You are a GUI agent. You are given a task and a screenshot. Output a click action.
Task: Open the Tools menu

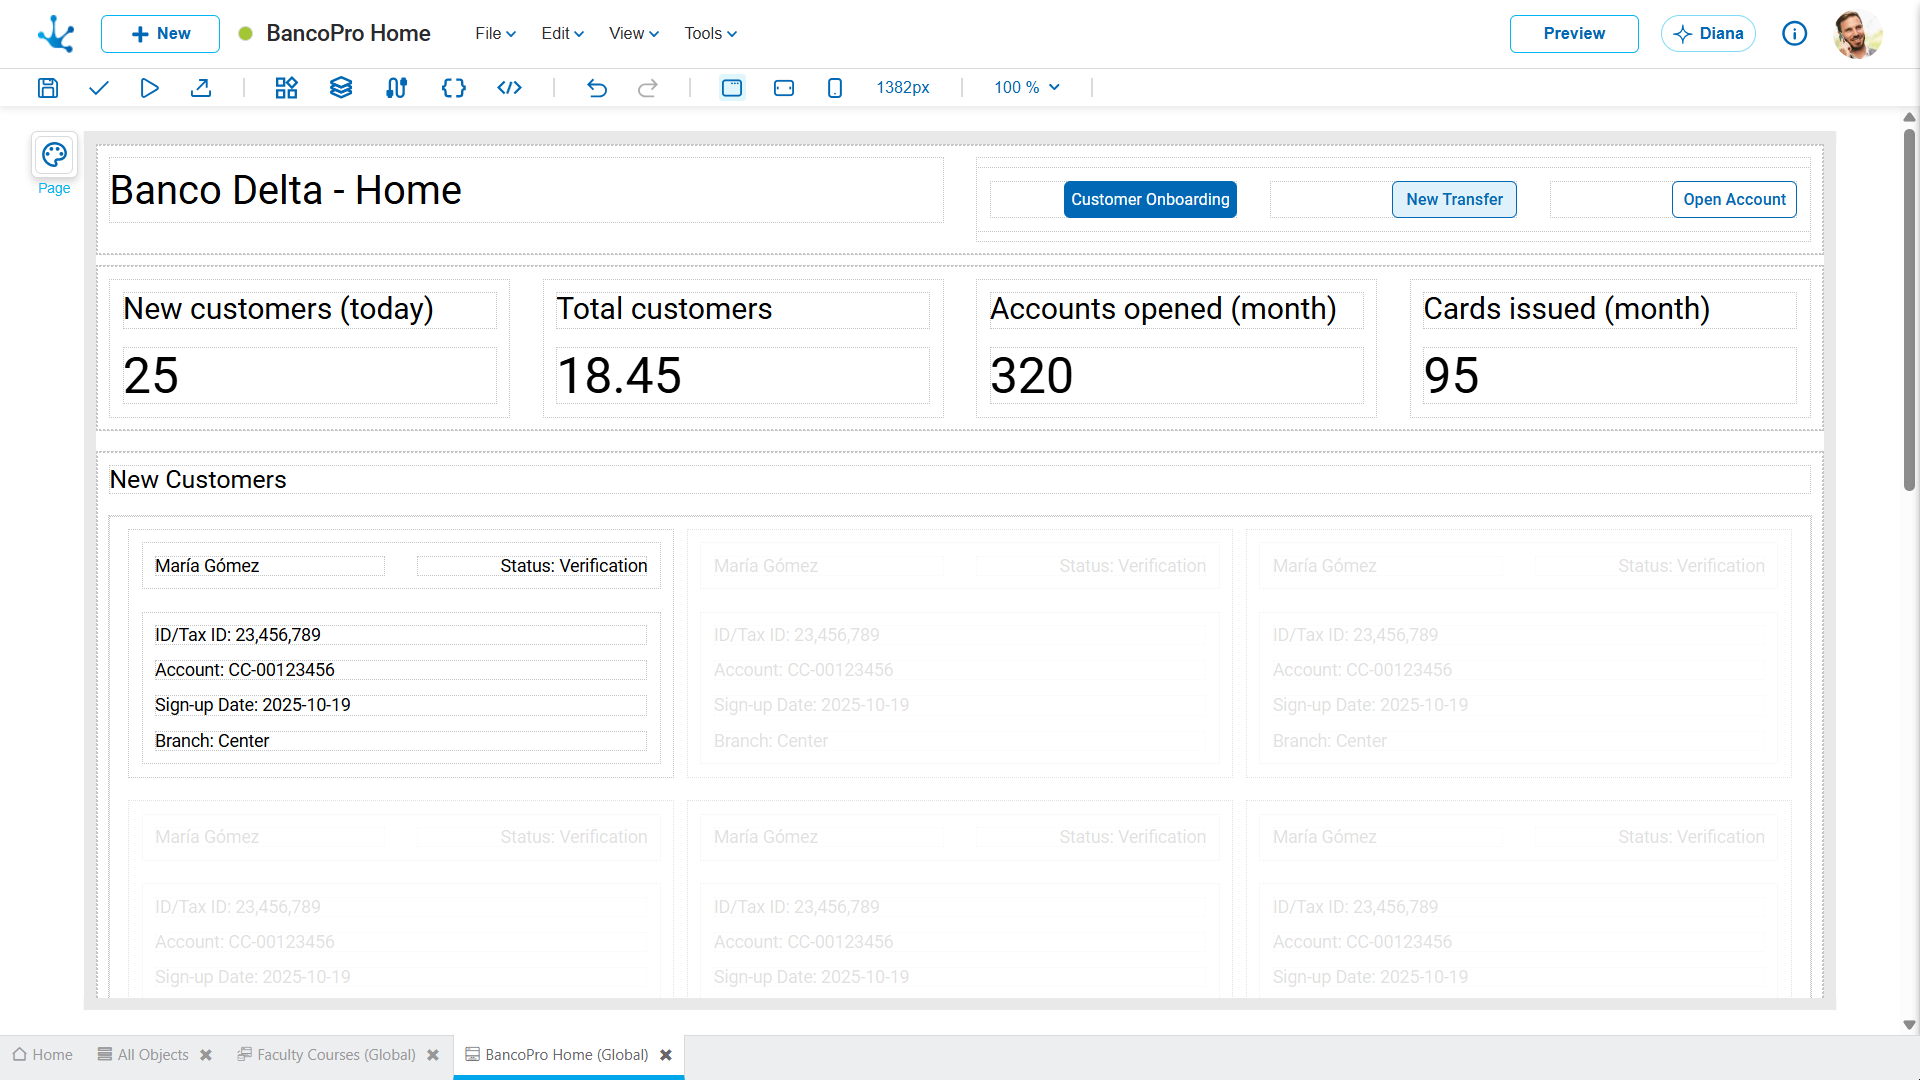pyautogui.click(x=710, y=34)
